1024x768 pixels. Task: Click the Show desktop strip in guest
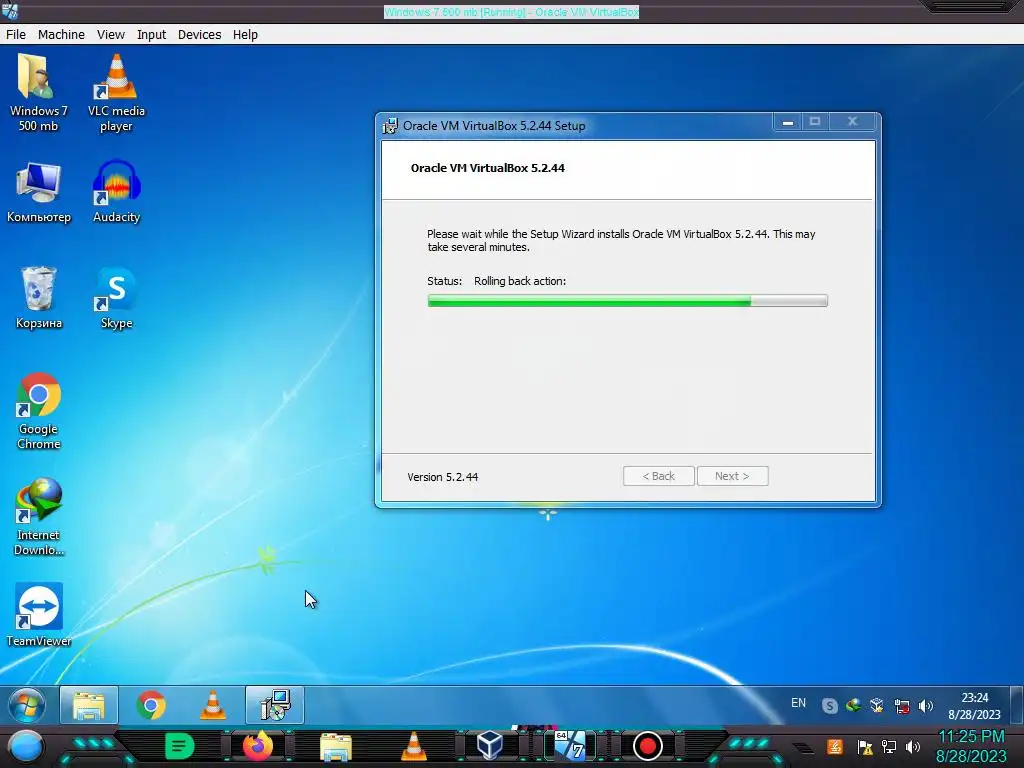(x=1016, y=705)
